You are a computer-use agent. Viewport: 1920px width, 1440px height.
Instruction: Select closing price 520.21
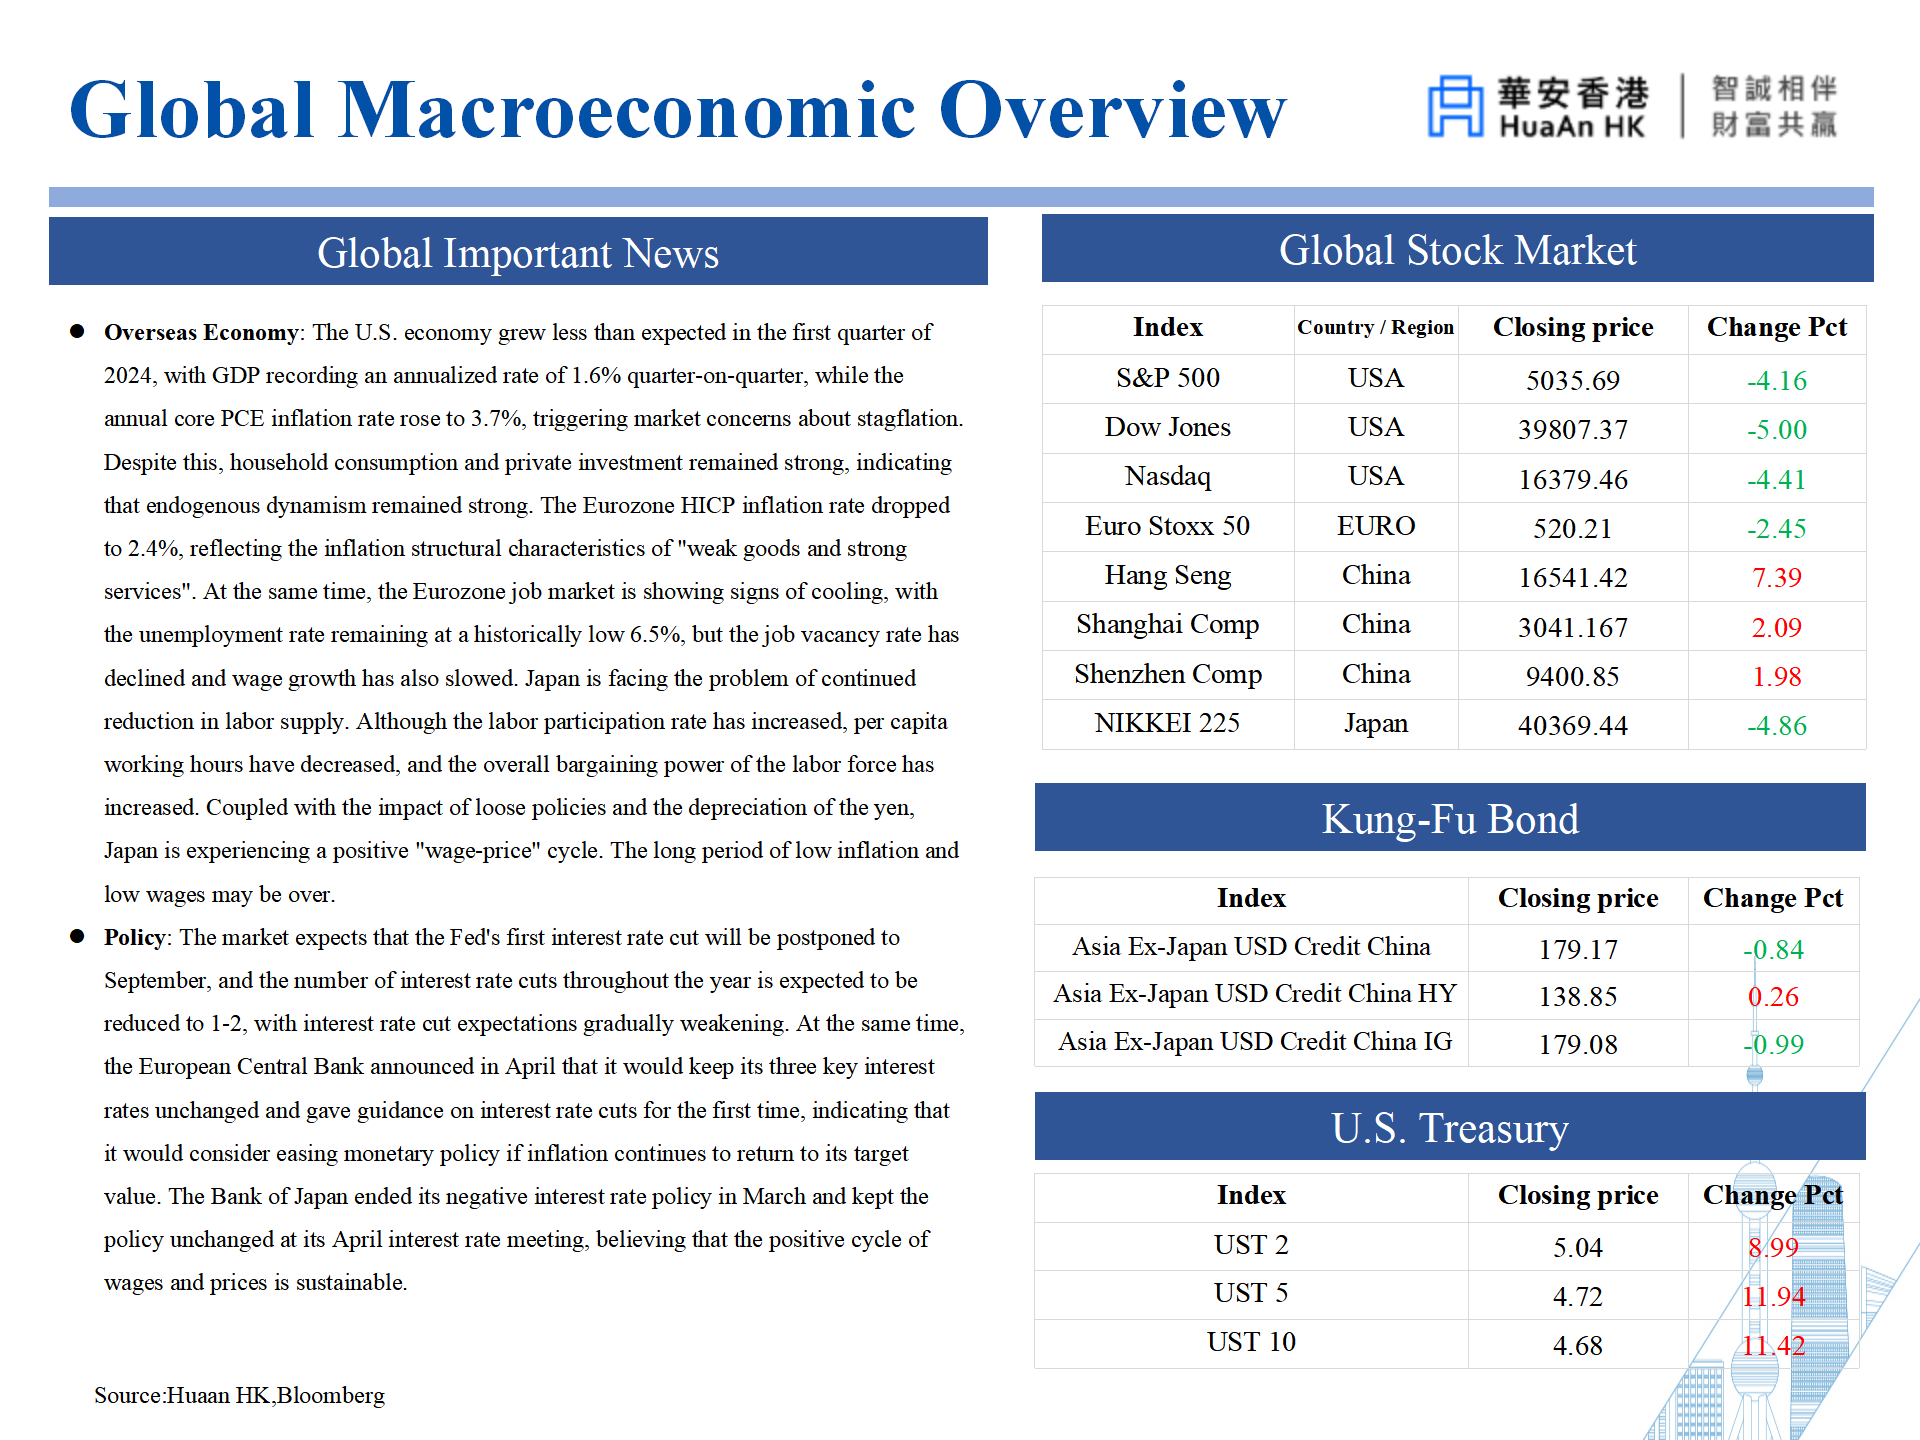pyautogui.click(x=1573, y=528)
